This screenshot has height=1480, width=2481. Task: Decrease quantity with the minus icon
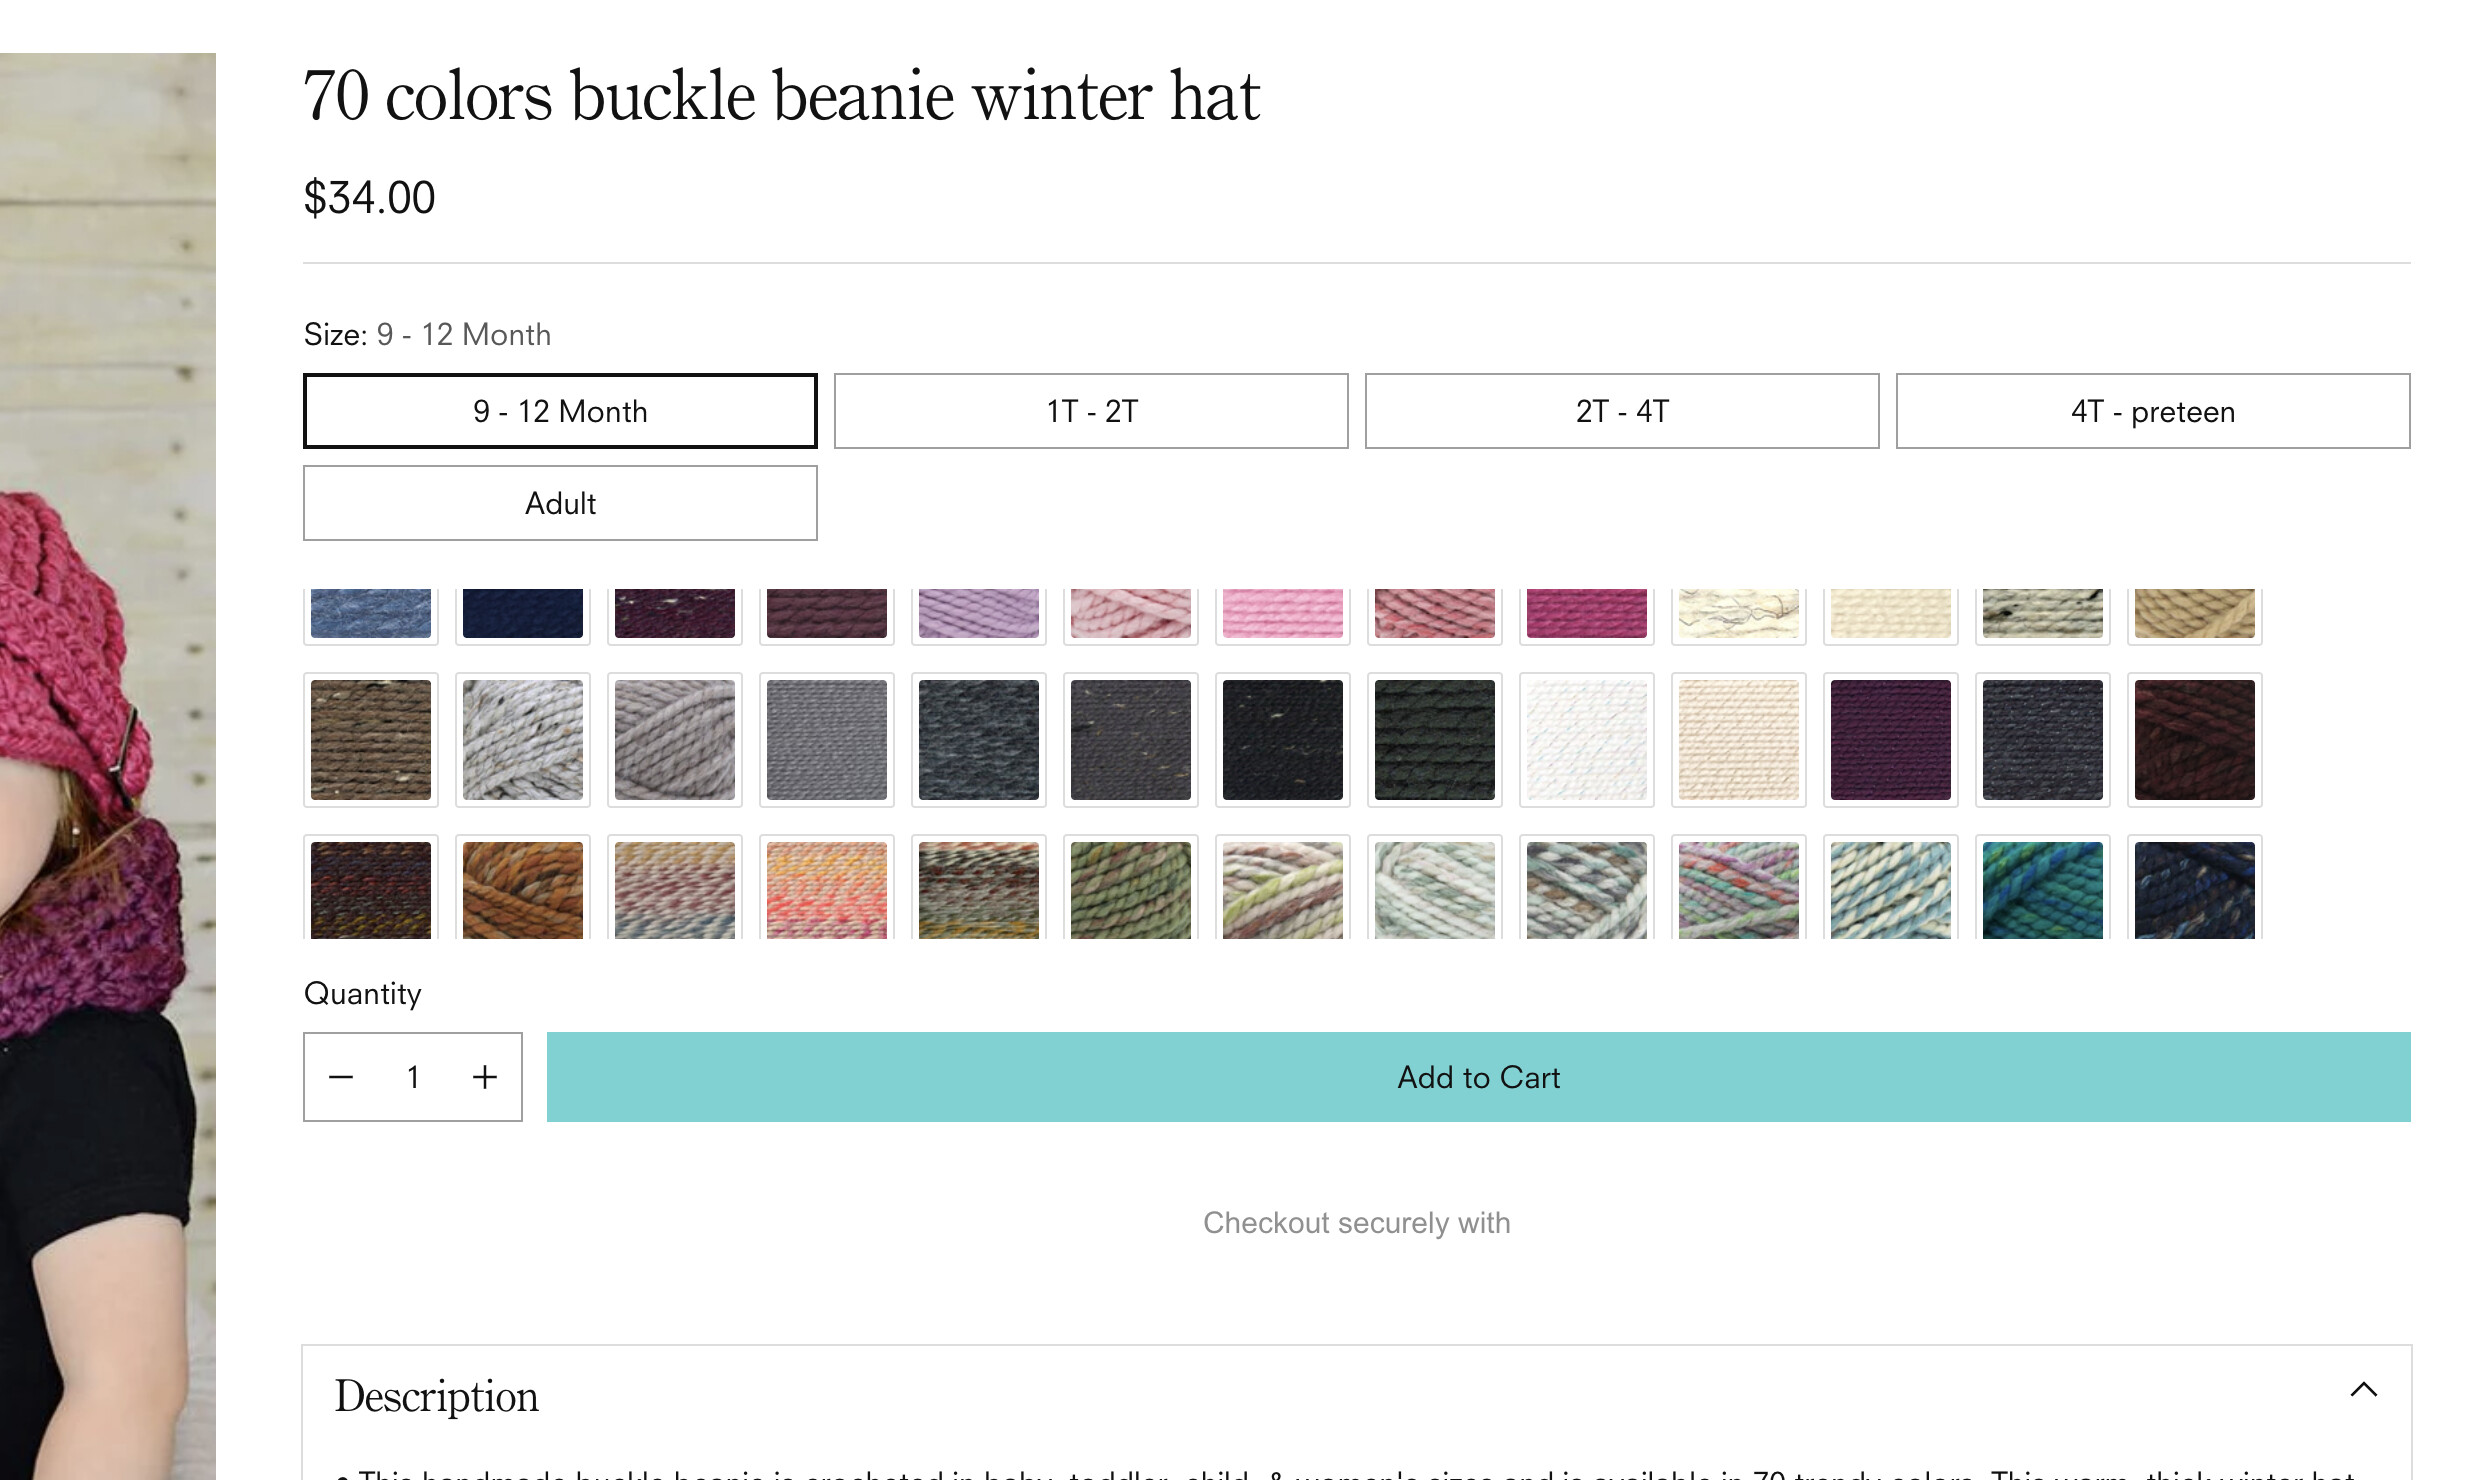coord(341,1077)
